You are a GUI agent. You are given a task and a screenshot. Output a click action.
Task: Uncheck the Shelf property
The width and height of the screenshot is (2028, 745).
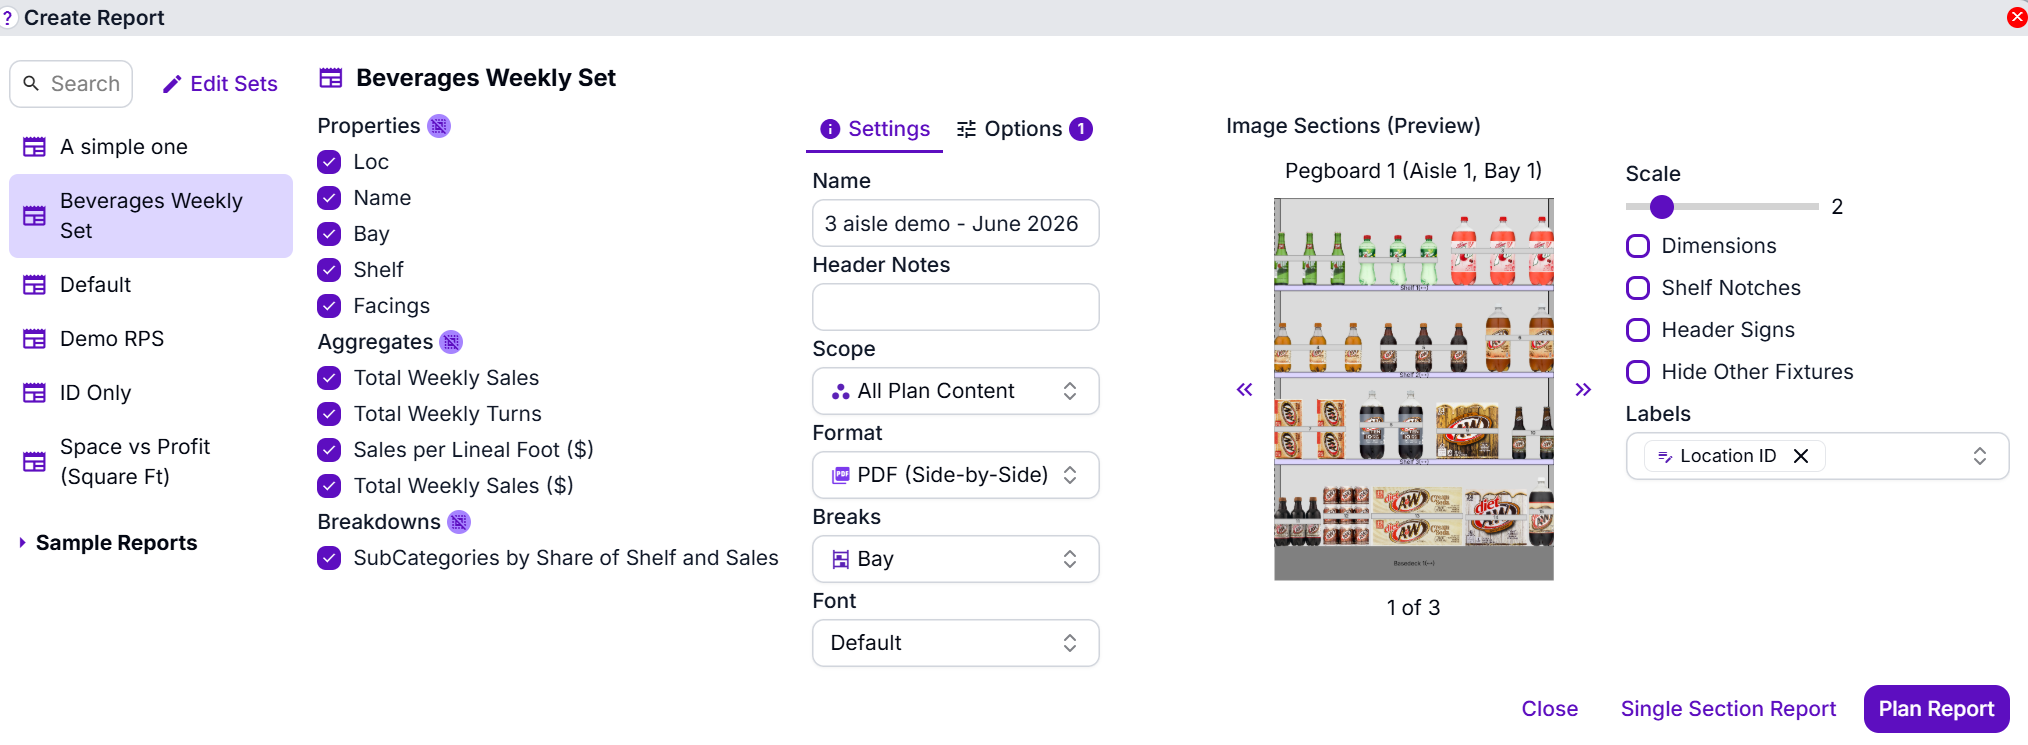329,270
